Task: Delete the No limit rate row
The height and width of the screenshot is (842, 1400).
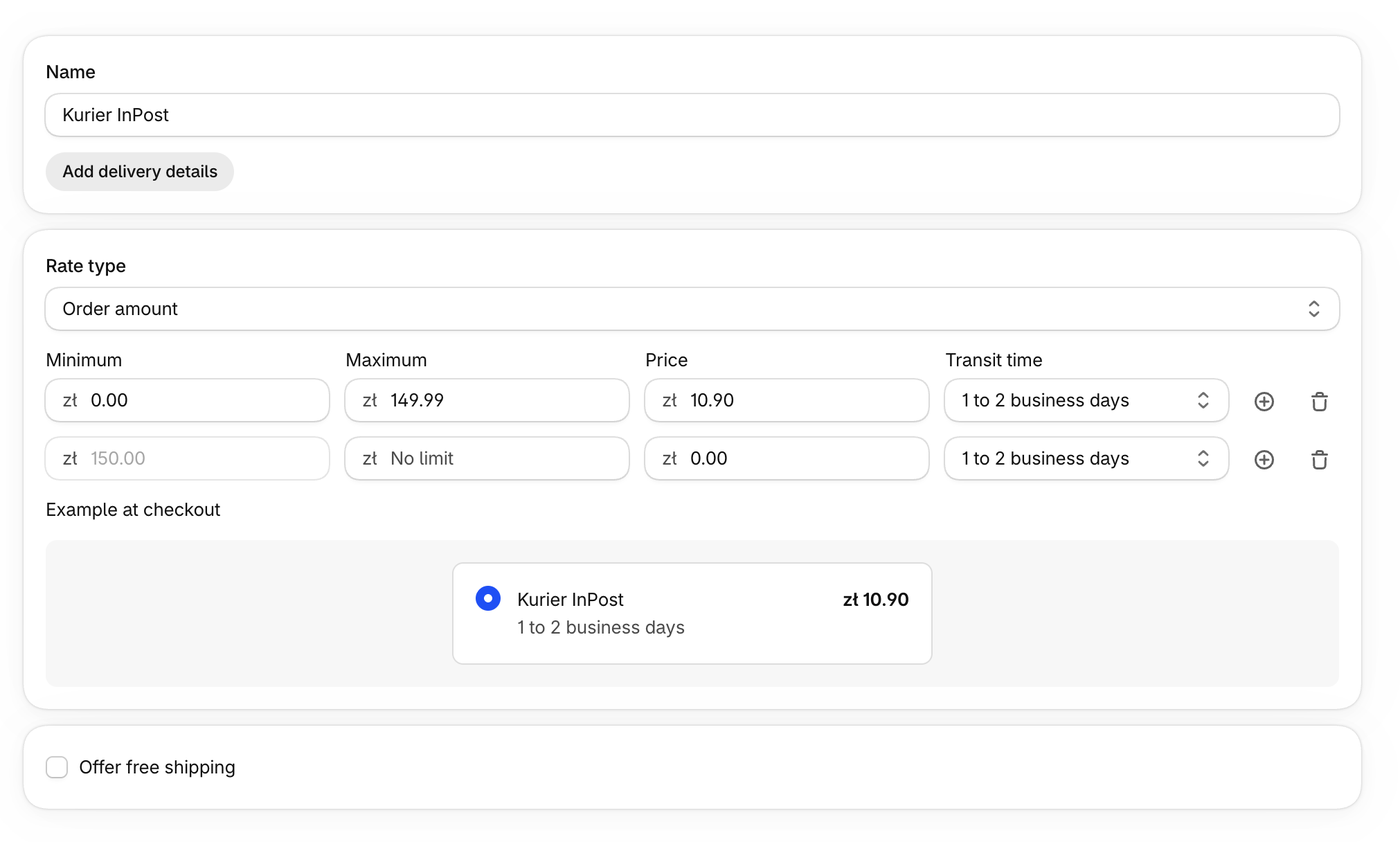Action: coord(1319,459)
